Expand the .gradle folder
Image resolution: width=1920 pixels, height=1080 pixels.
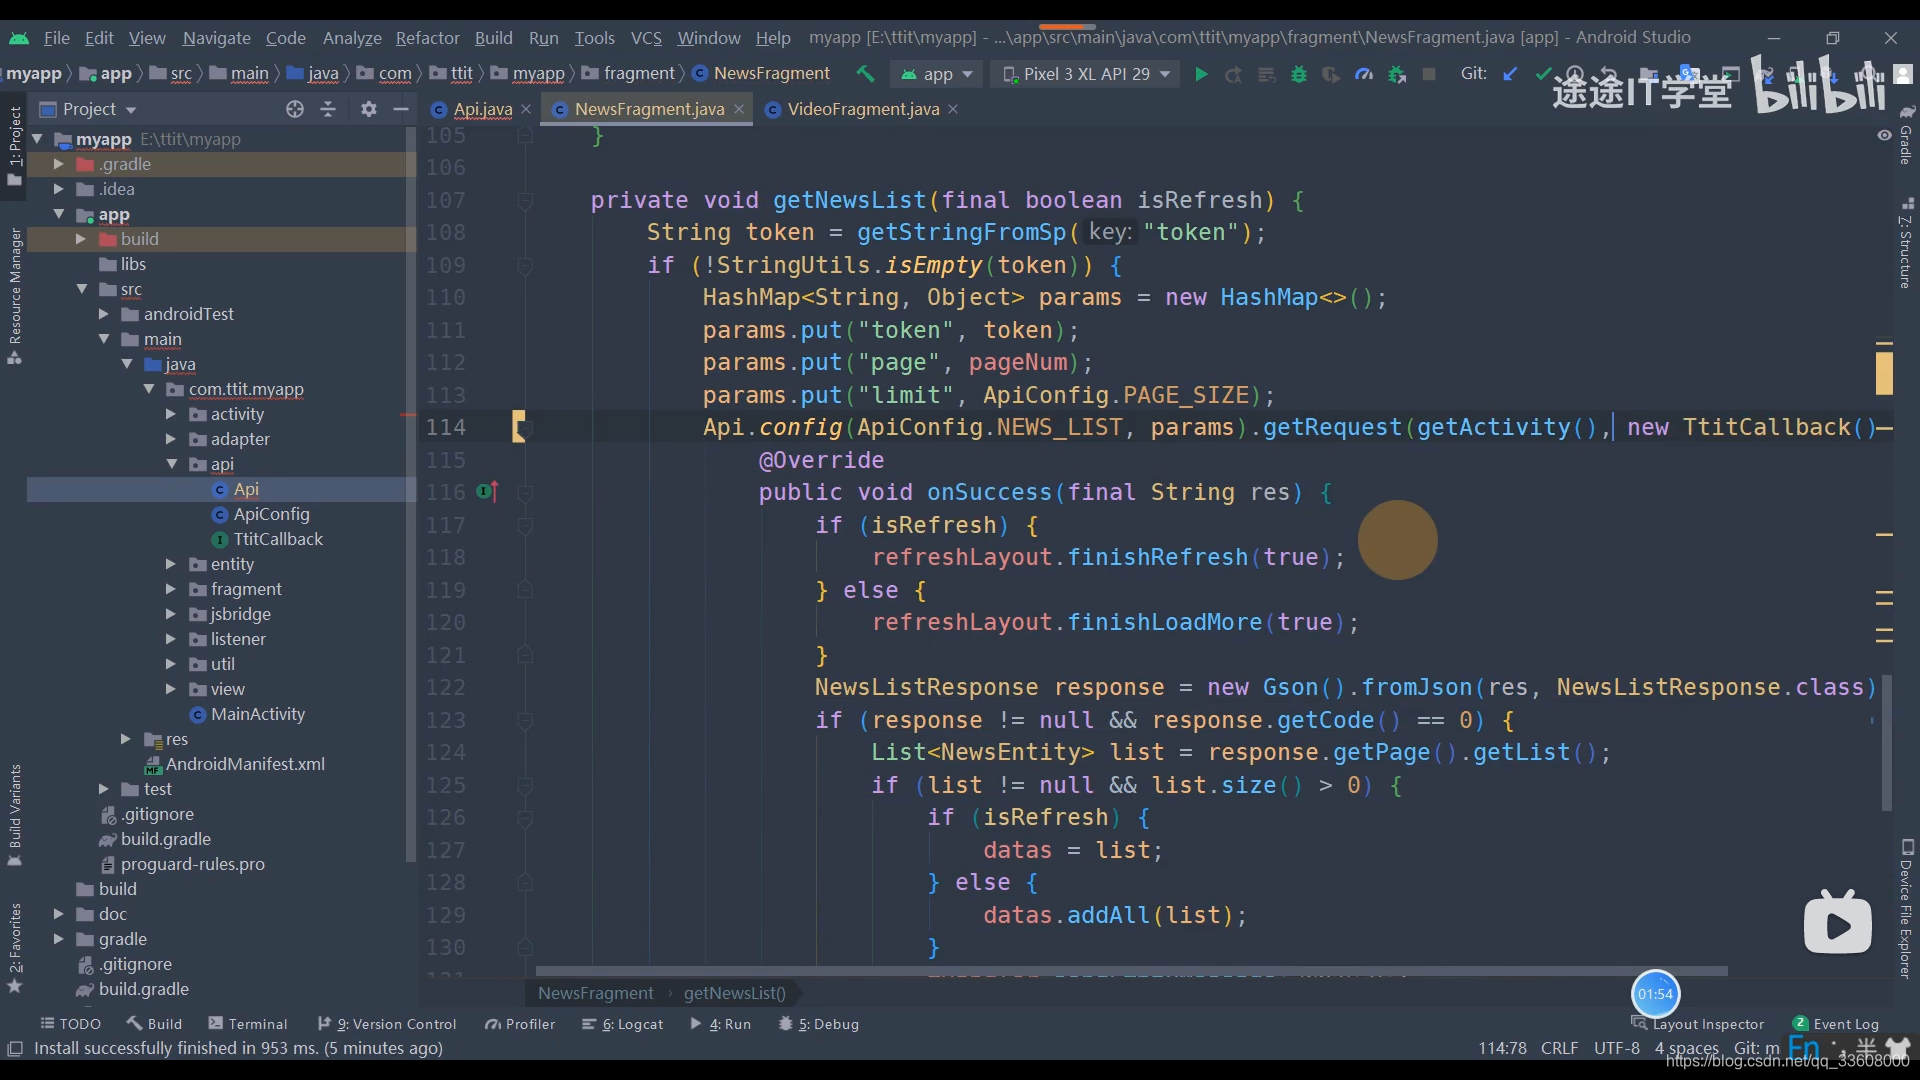pos(58,164)
